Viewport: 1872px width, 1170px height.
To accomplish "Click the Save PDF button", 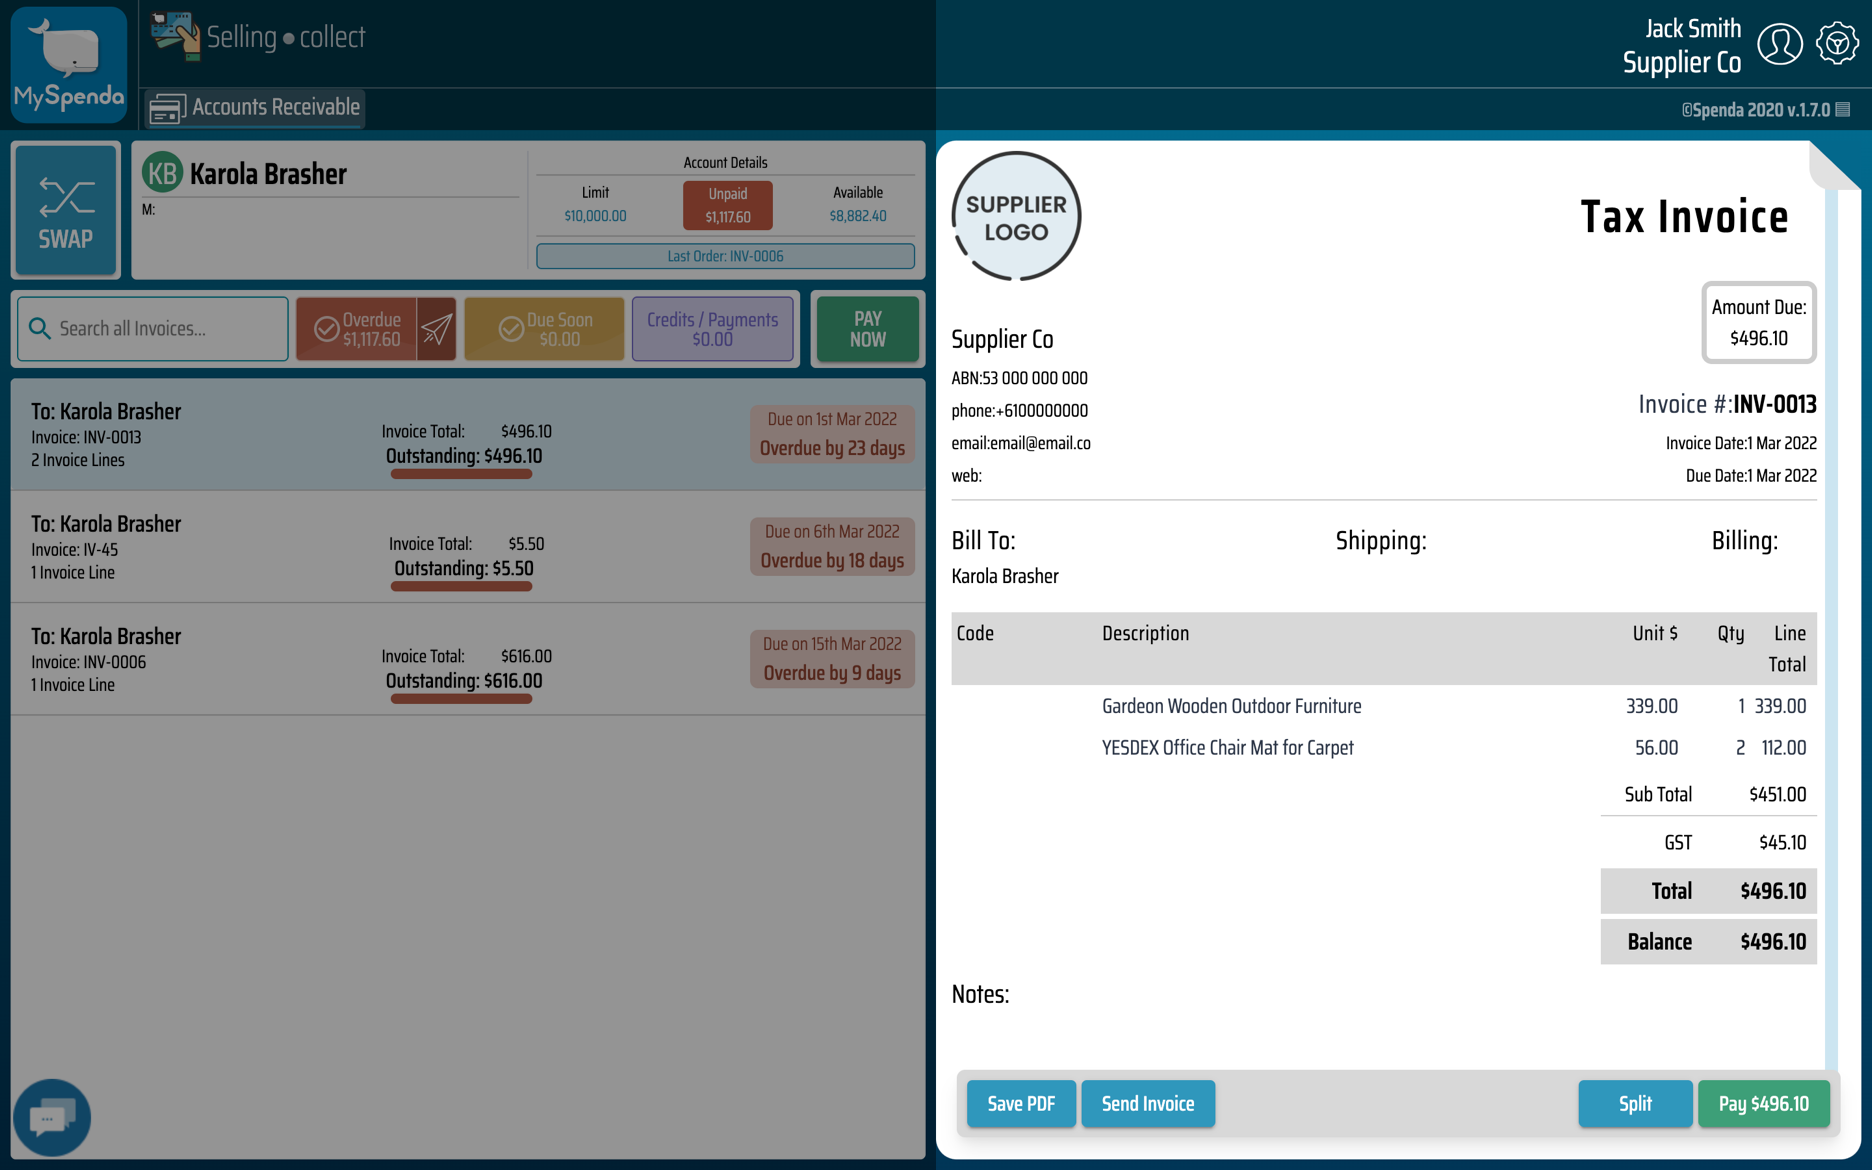I will pyautogui.click(x=1021, y=1104).
